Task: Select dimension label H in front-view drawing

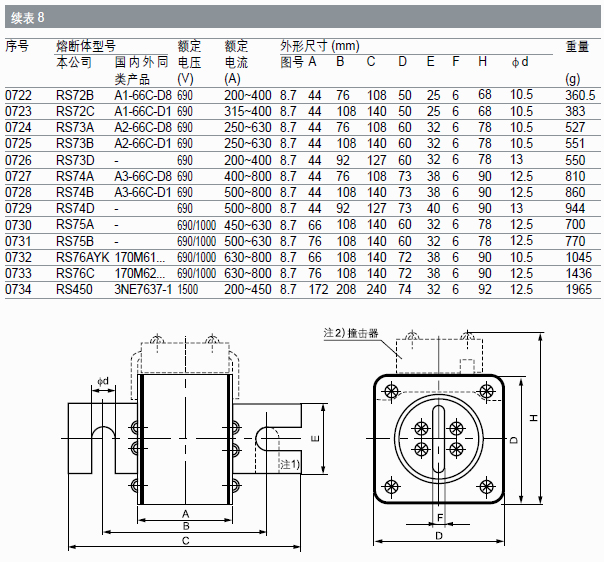Action: (534, 416)
